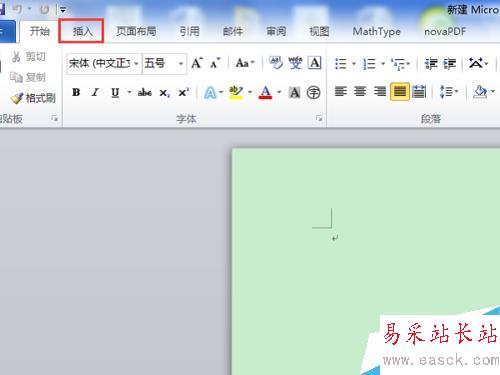Screen dimensions: 500x375
Task: Click the decrease indent icon
Action: pos(431,63)
